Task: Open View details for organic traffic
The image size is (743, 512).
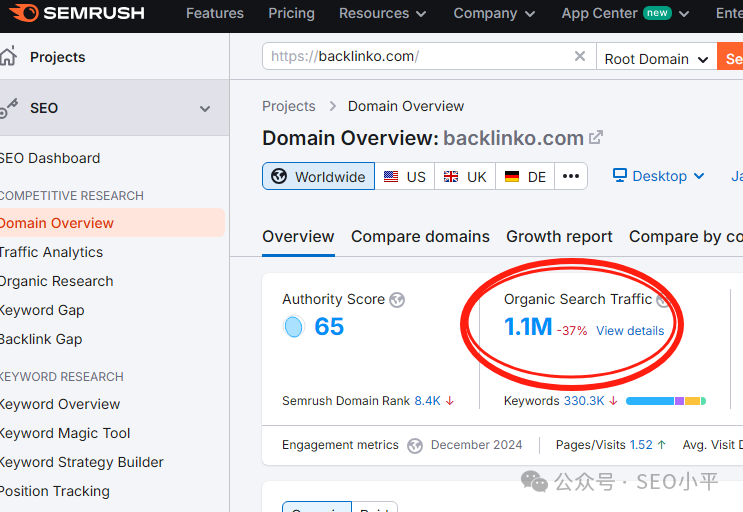Action: coord(630,331)
